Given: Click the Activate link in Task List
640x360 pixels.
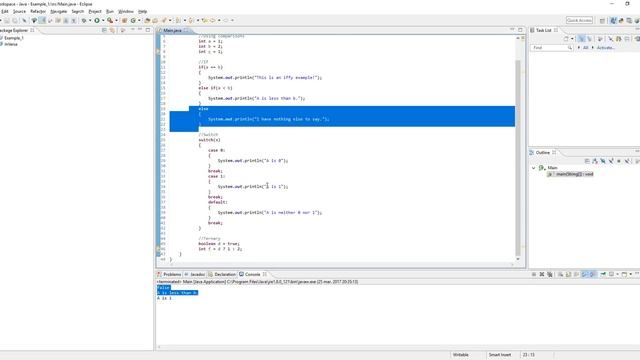Looking at the screenshot, I should 606,48.
